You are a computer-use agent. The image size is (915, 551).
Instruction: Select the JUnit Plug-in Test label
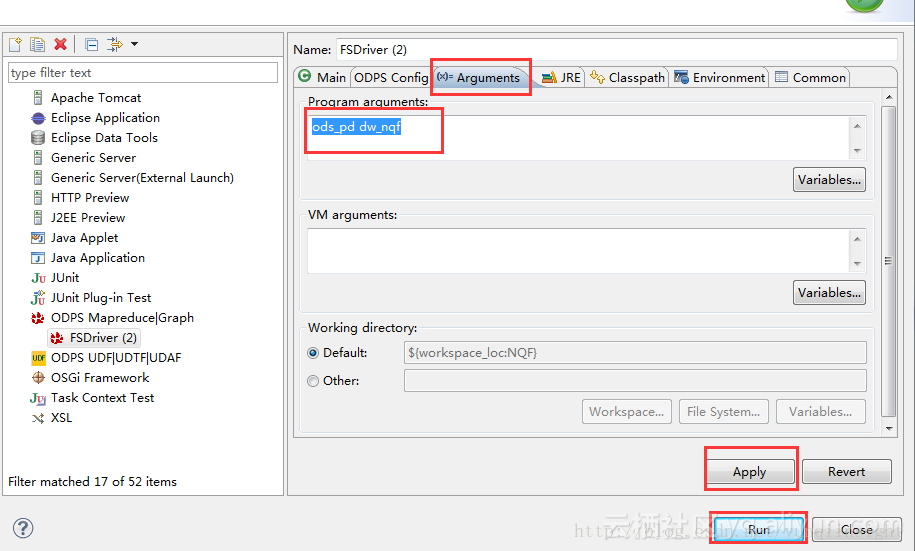(100, 298)
